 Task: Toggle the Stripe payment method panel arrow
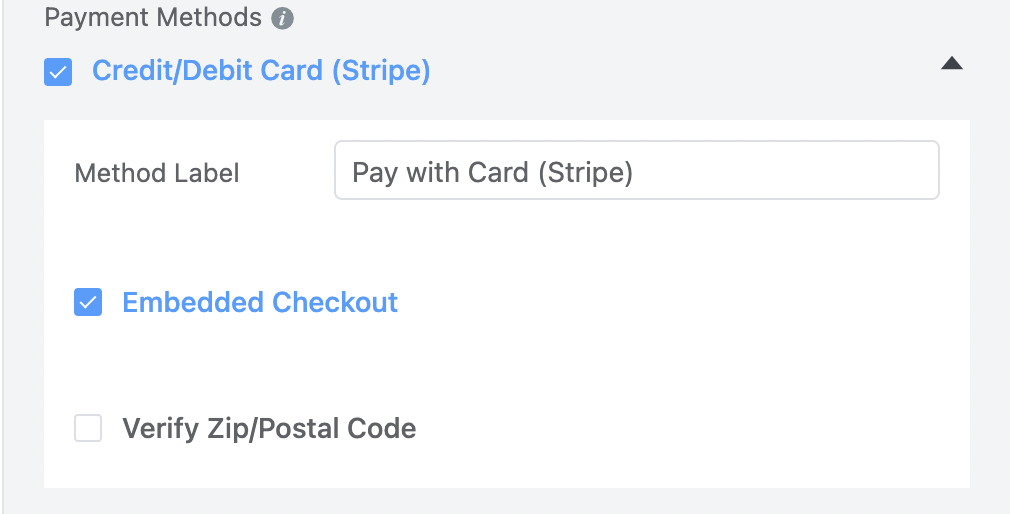(x=951, y=63)
